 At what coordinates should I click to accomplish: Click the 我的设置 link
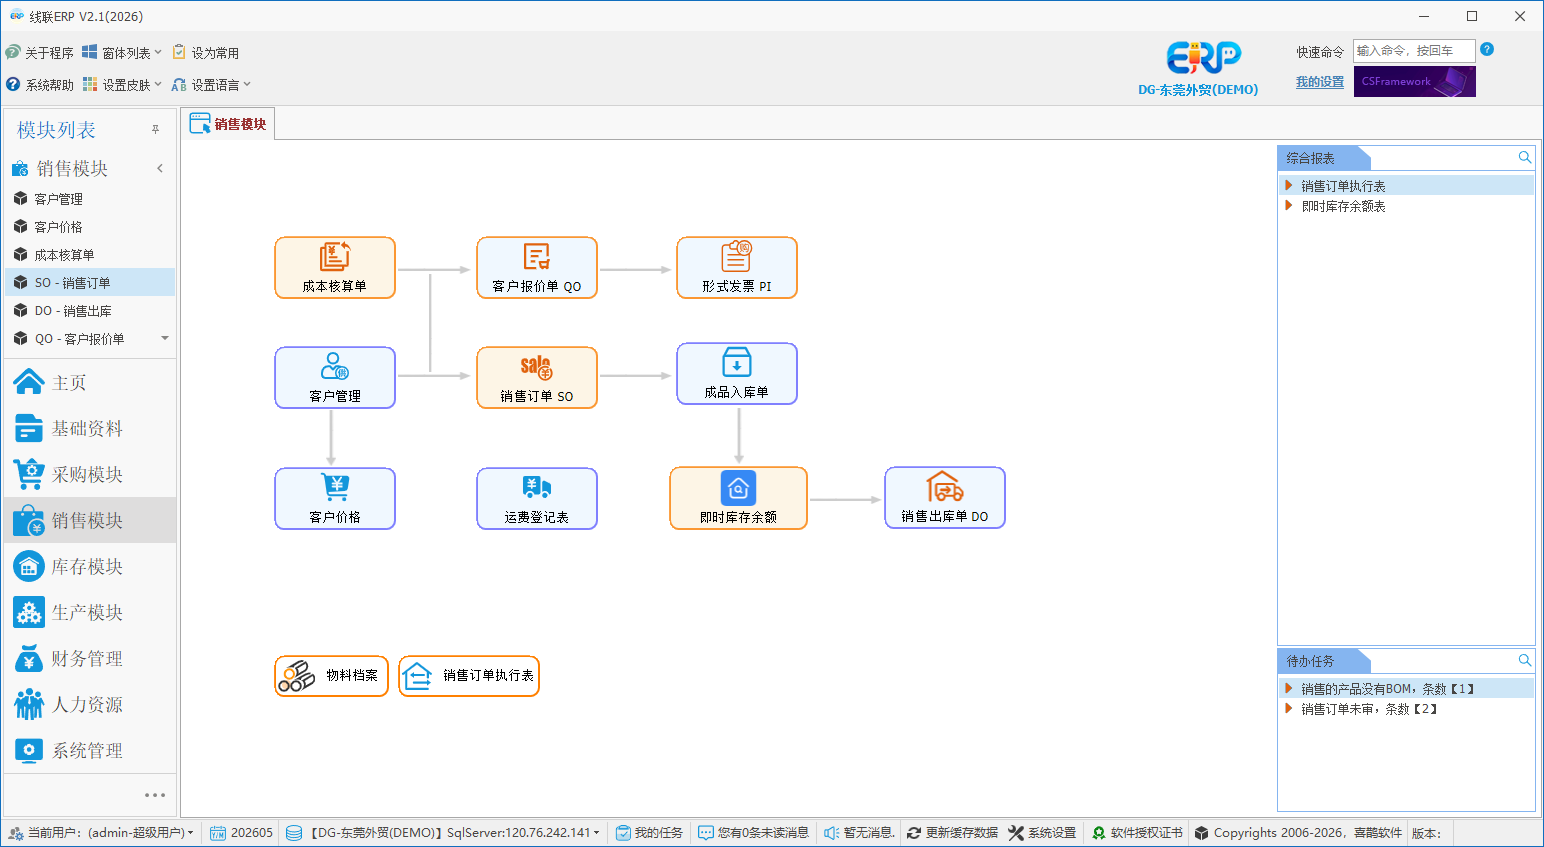(1320, 82)
